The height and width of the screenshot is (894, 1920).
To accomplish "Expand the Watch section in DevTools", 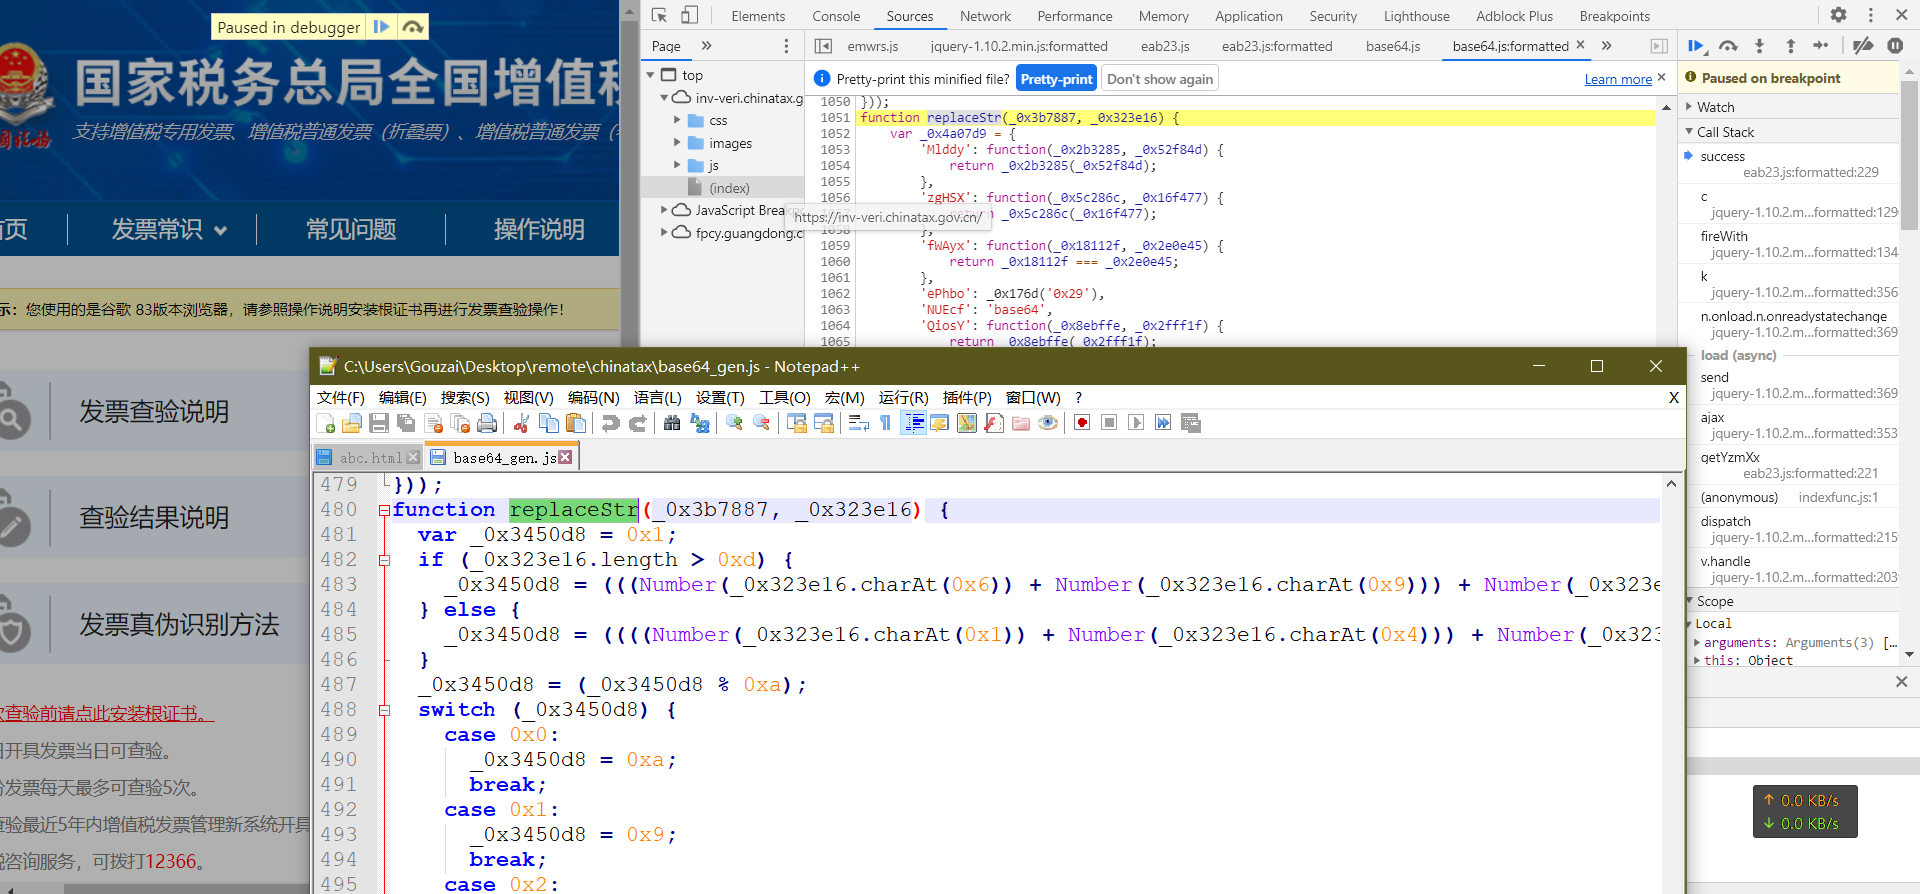I will (1689, 107).
